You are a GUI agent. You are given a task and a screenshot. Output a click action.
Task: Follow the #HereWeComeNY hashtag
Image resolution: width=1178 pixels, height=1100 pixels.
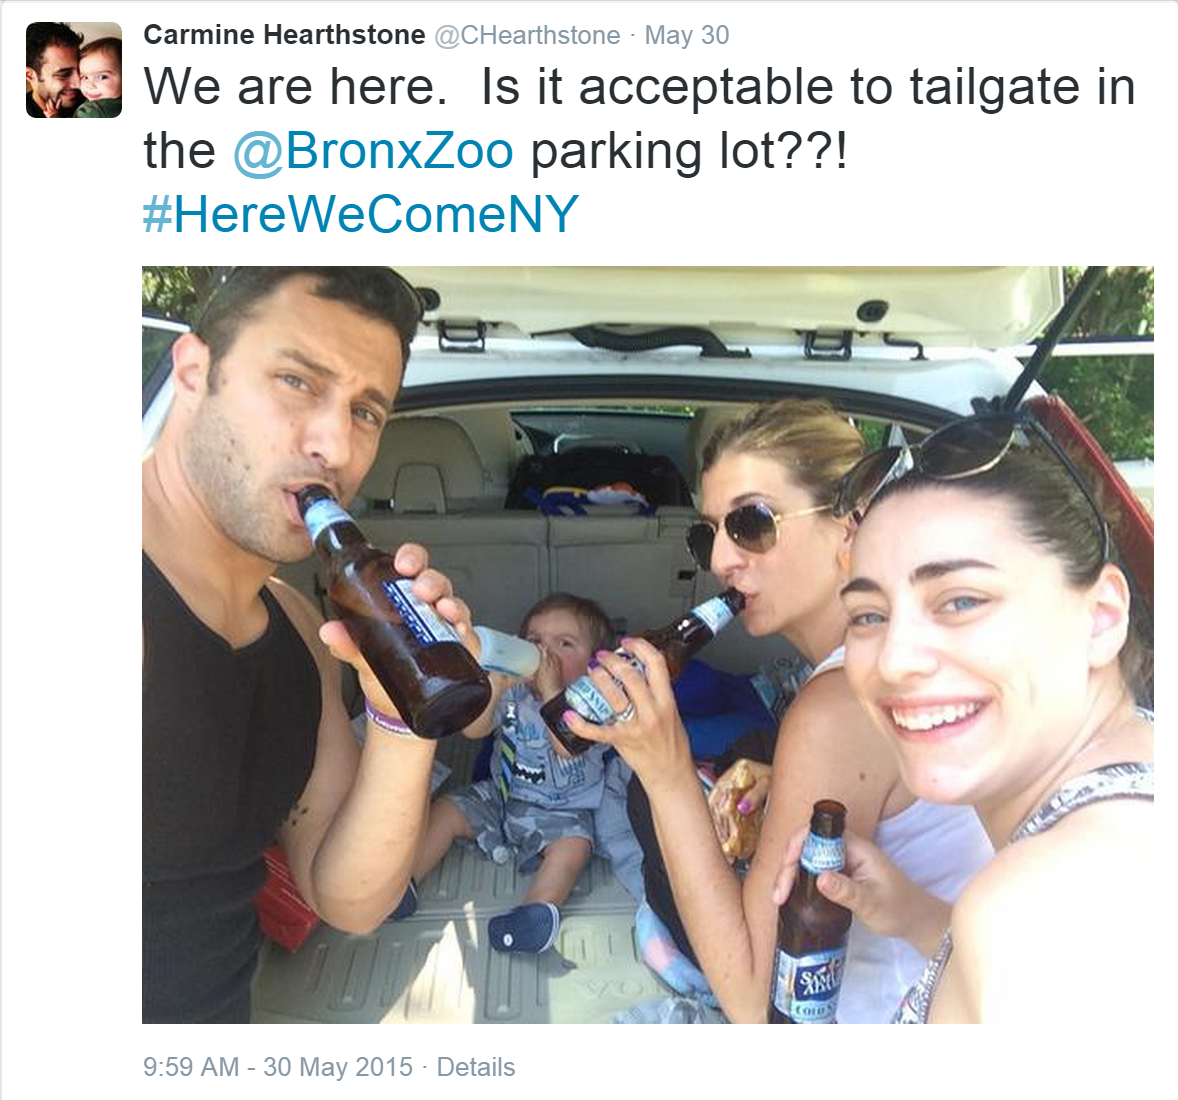(x=361, y=214)
